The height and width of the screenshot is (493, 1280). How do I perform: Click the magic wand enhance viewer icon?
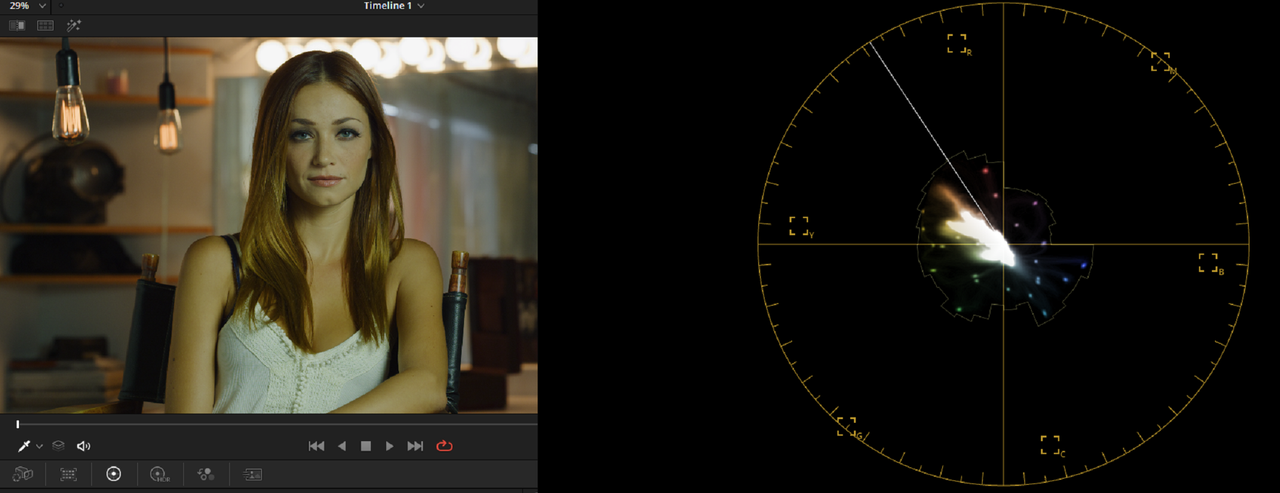coord(74,25)
